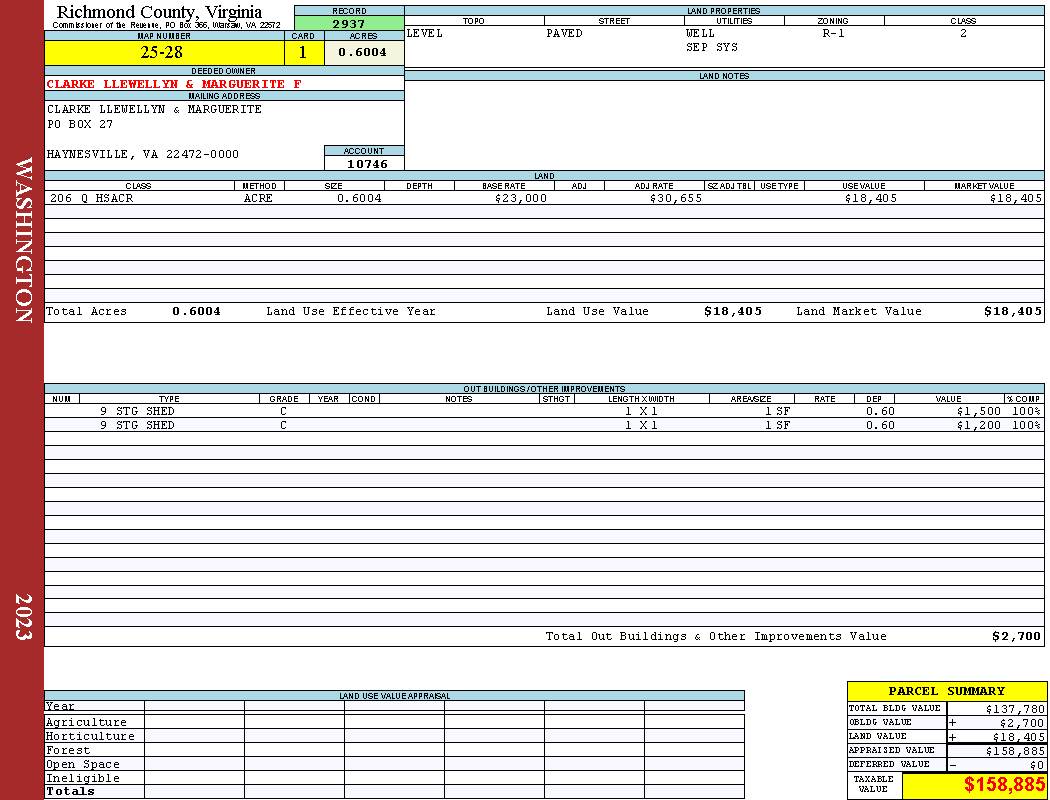The width and height of the screenshot is (1050, 800).
Task: Click Commissioner of the Revenue address line
Action: coord(166,25)
